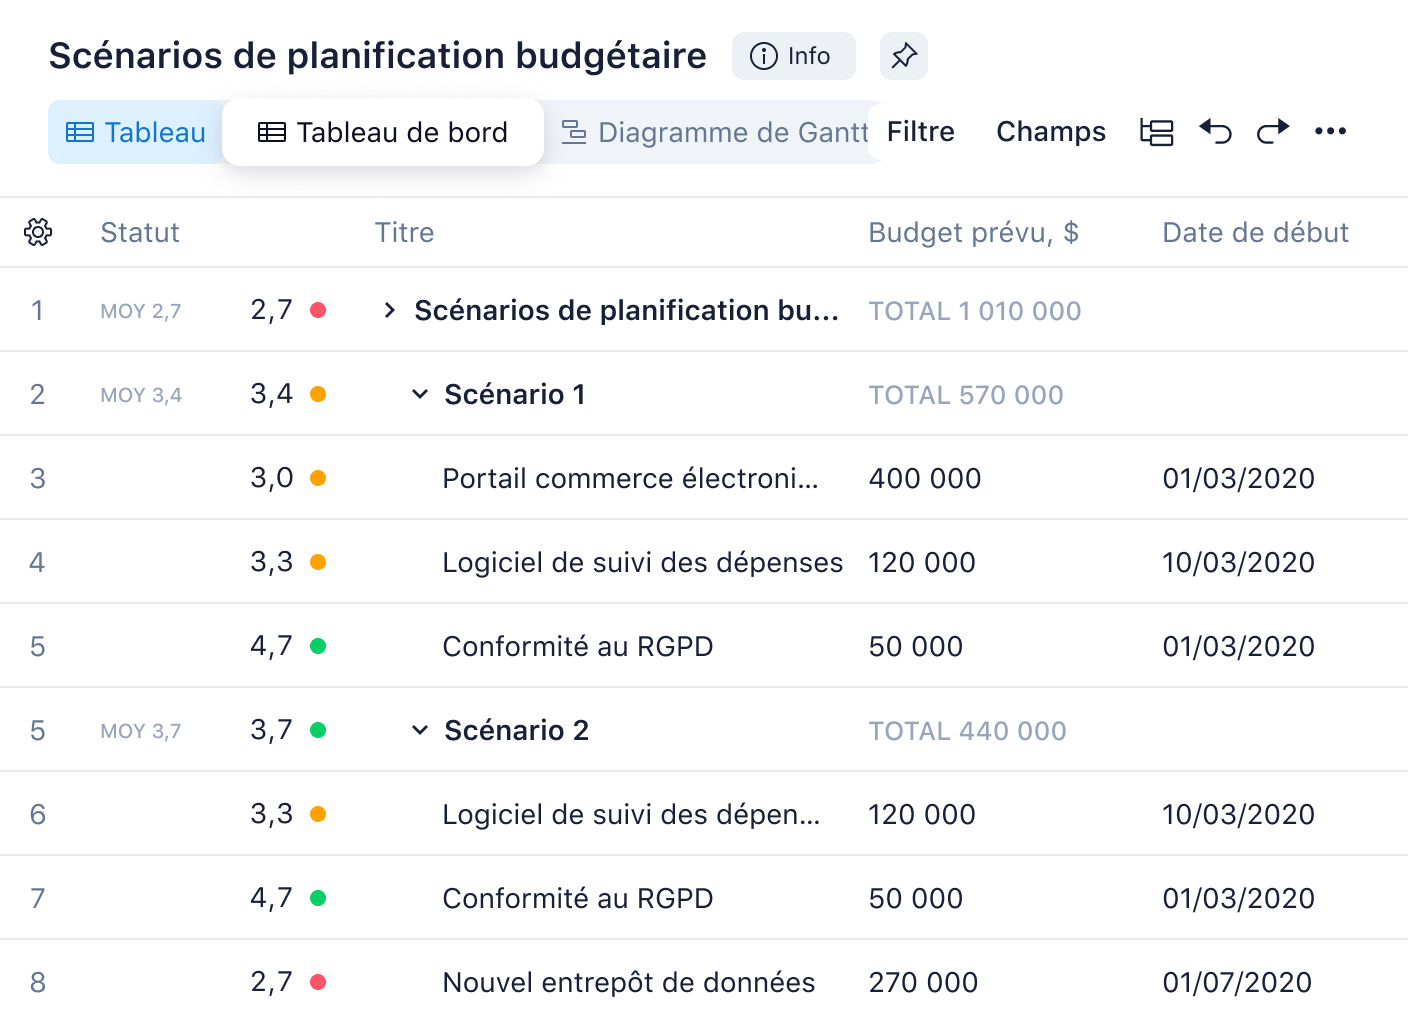The height and width of the screenshot is (1024, 1408).
Task: Select Conformité au RGPD in row 7
Action: coord(577,898)
